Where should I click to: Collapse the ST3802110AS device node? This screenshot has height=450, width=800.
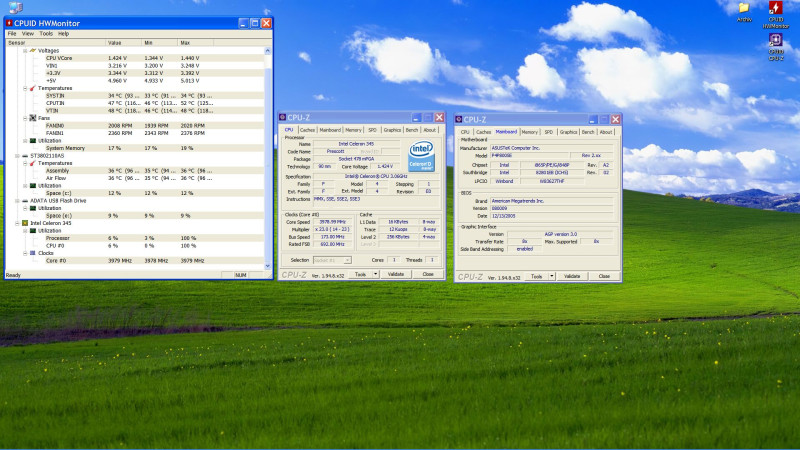click(17, 156)
